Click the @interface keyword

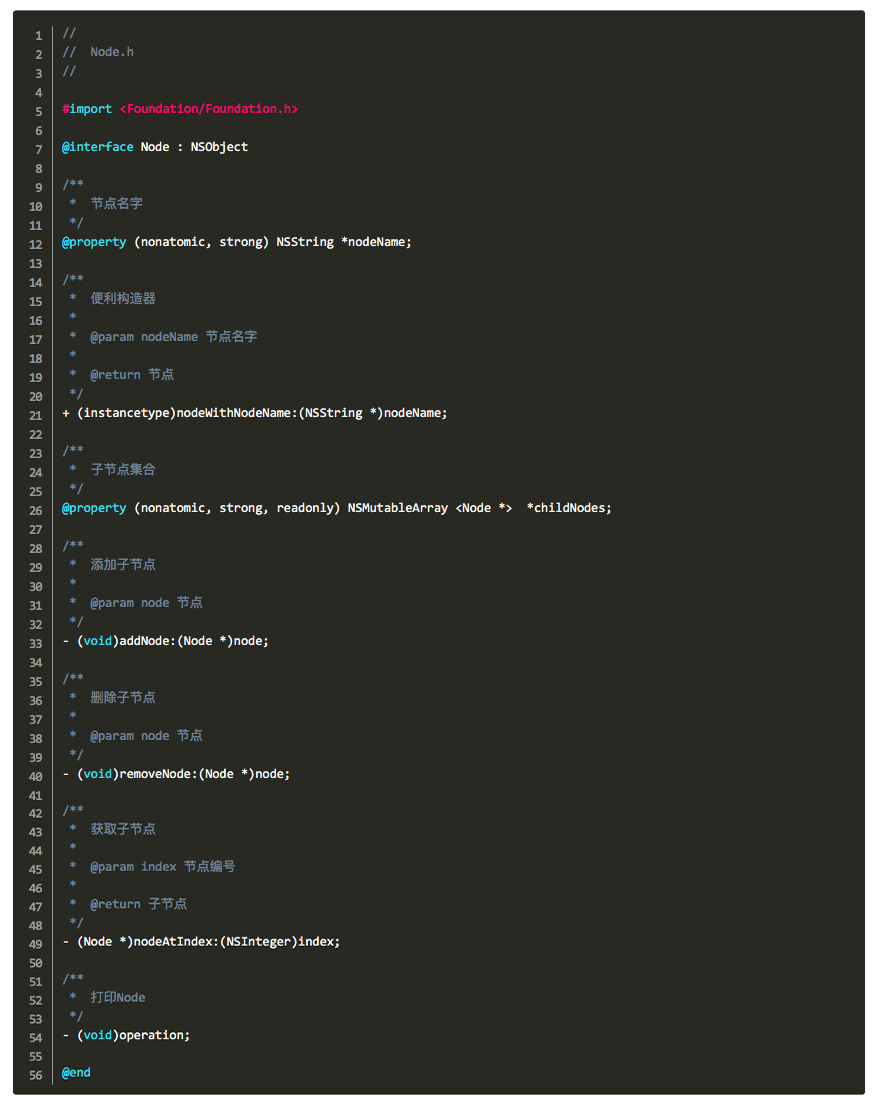coord(97,147)
